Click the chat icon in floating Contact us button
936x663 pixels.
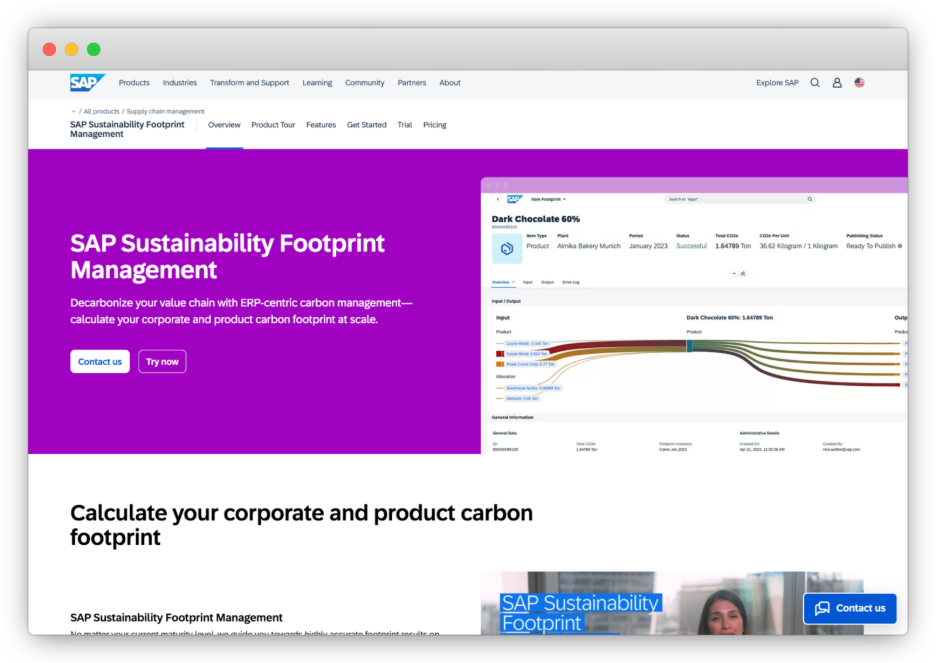tap(823, 608)
